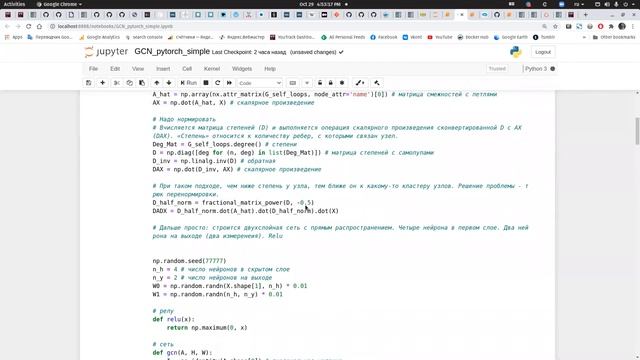Open the Apps bookmark shortcut
The height and width of the screenshot is (360, 640).
tap(13, 37)
